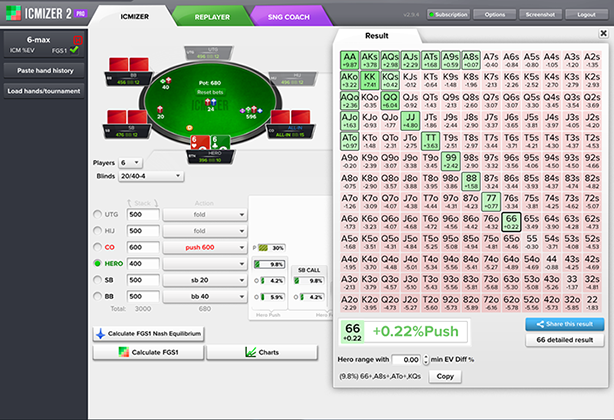Select the HIJ position radio button
614x420 pixels.
click(x=97, y=231)
